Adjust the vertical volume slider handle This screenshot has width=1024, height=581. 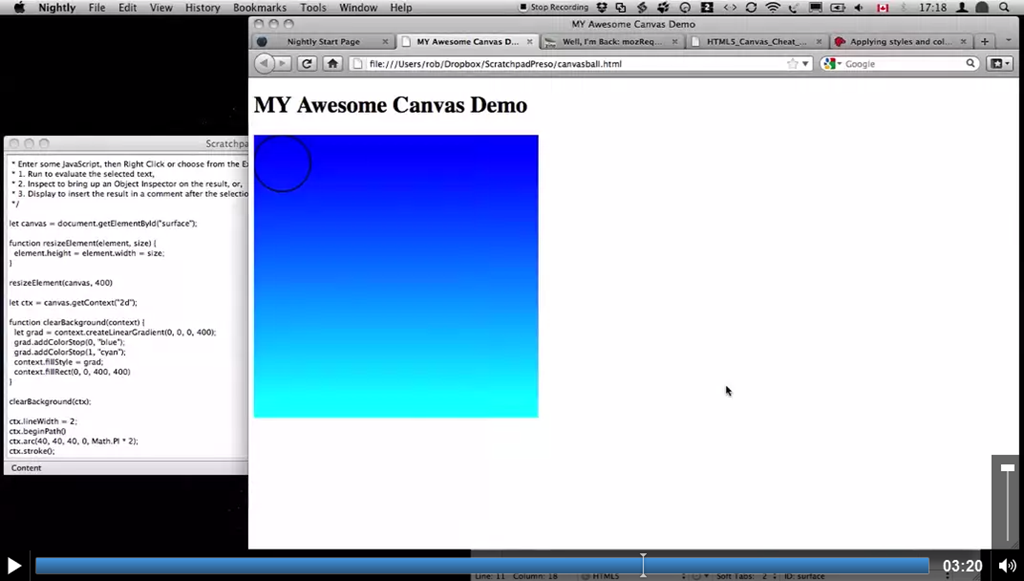point(1007,468)
